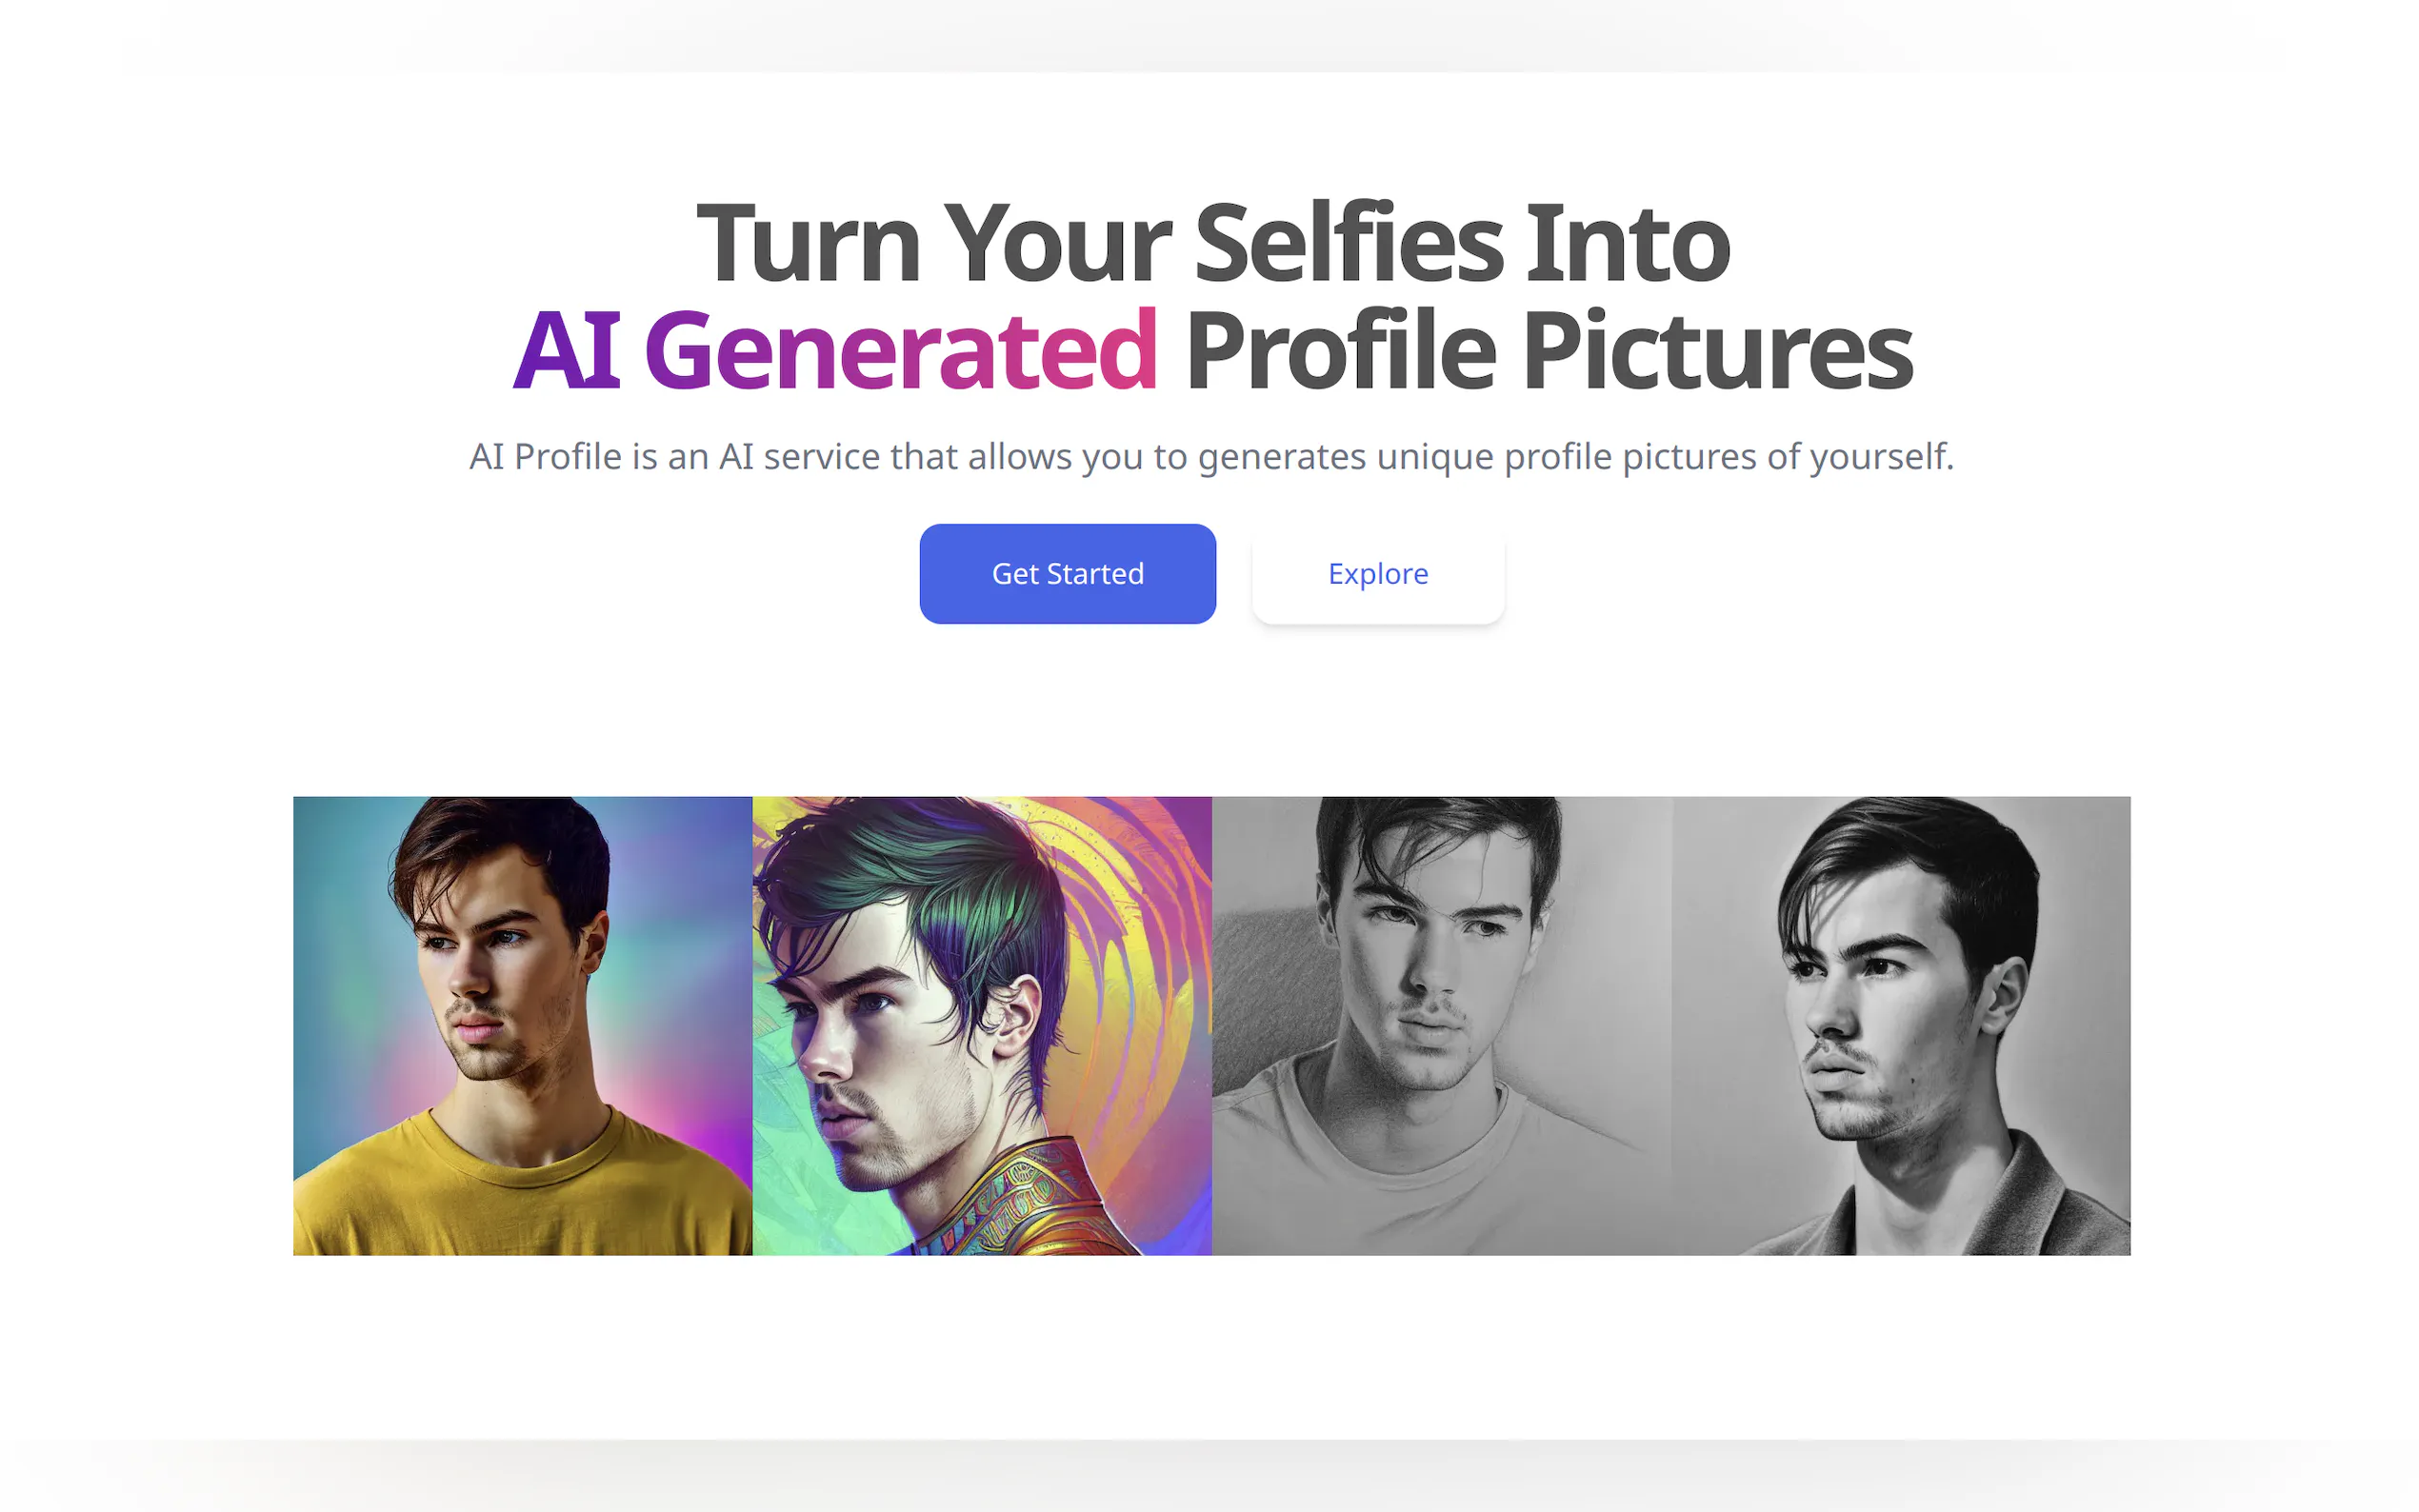Screen dimensions: 2419x1512
Task: Click the pink gradient word "Generated"
Action: (900, 351)
